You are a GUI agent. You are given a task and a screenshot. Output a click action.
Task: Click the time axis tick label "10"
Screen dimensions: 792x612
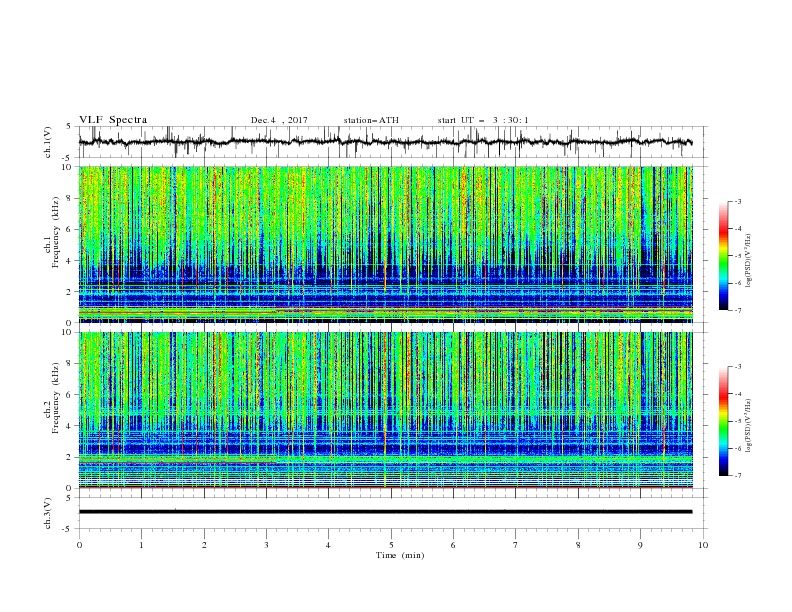coord(703,545)
